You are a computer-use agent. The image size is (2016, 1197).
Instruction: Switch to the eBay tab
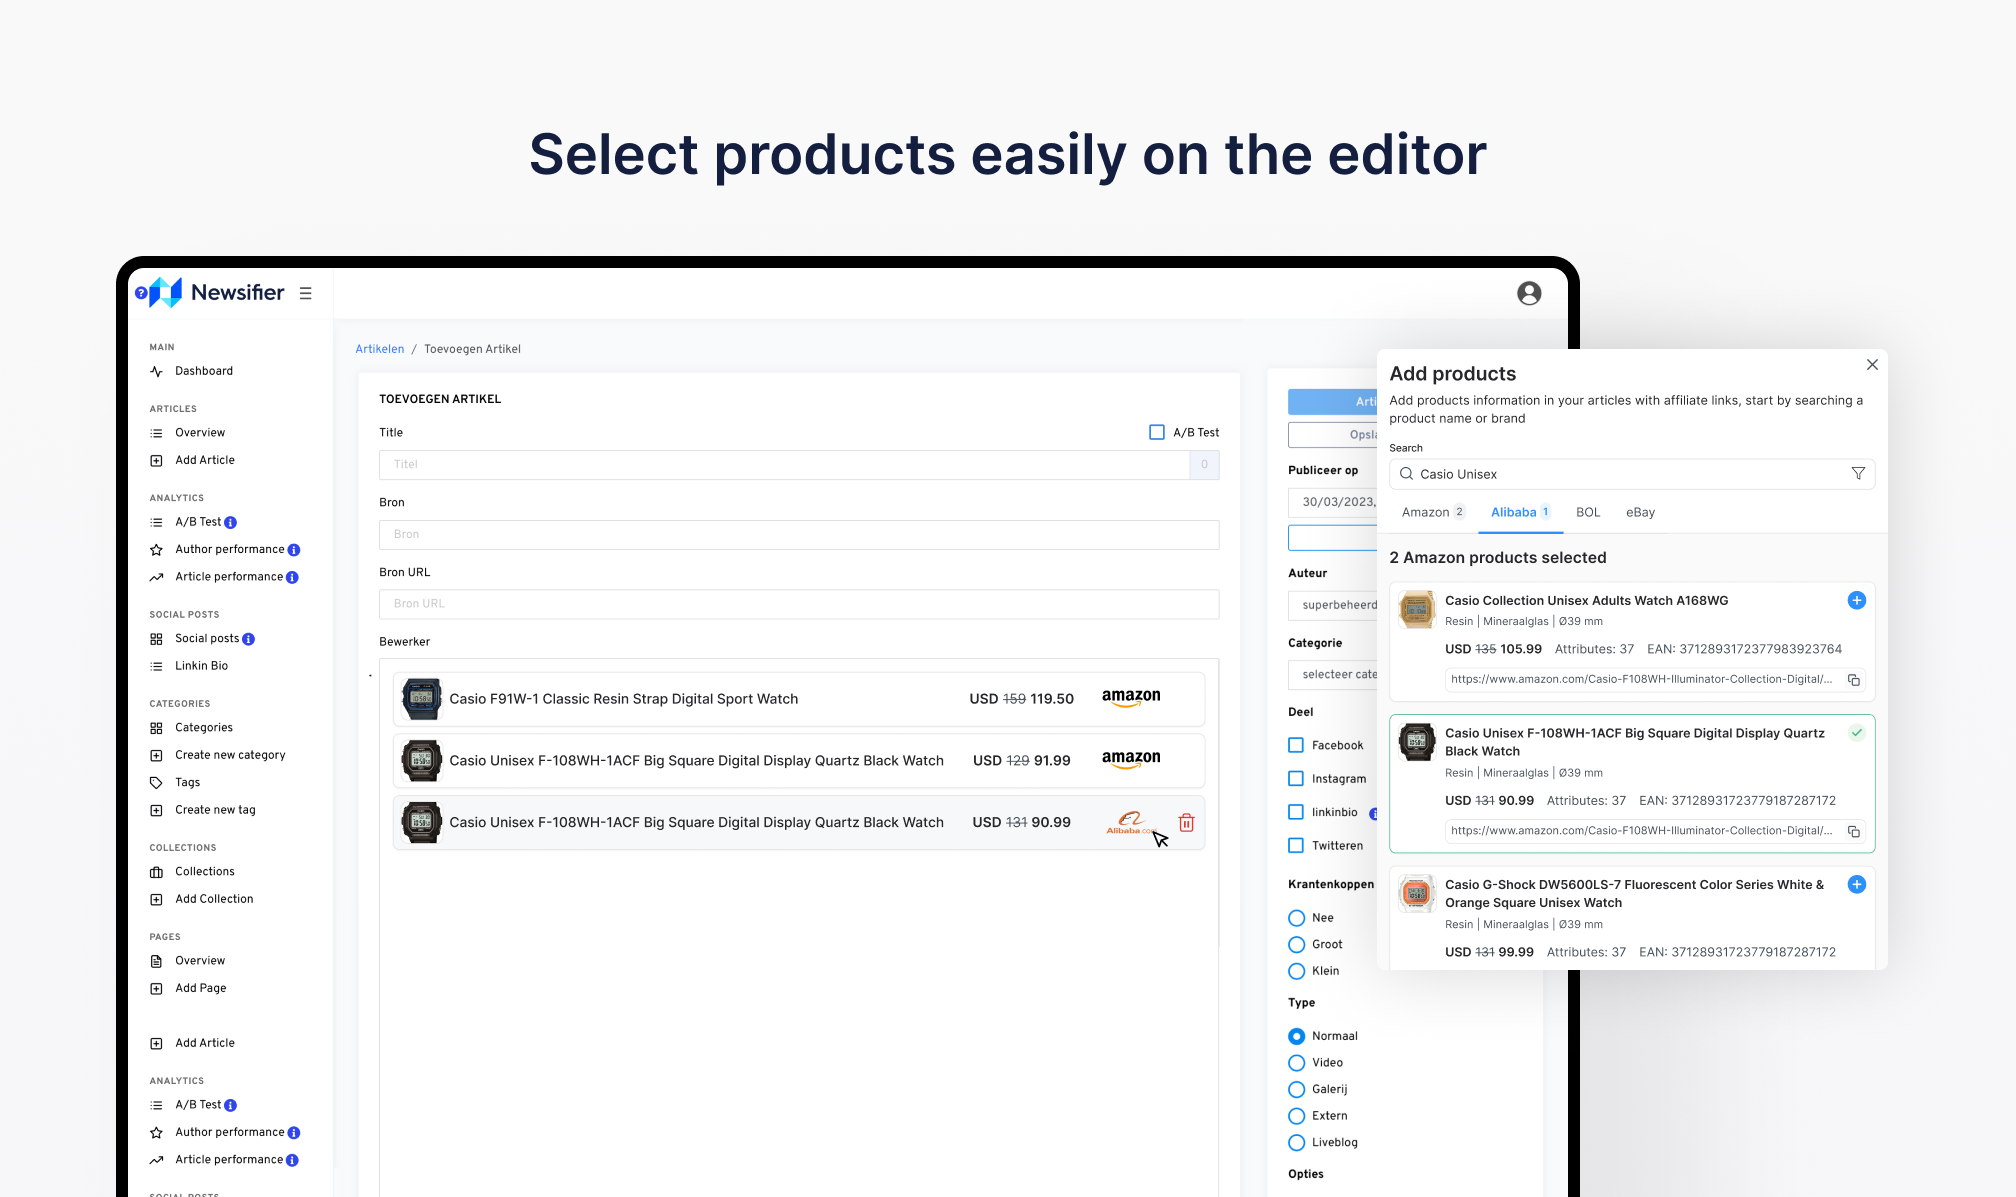coord(1640,512)
